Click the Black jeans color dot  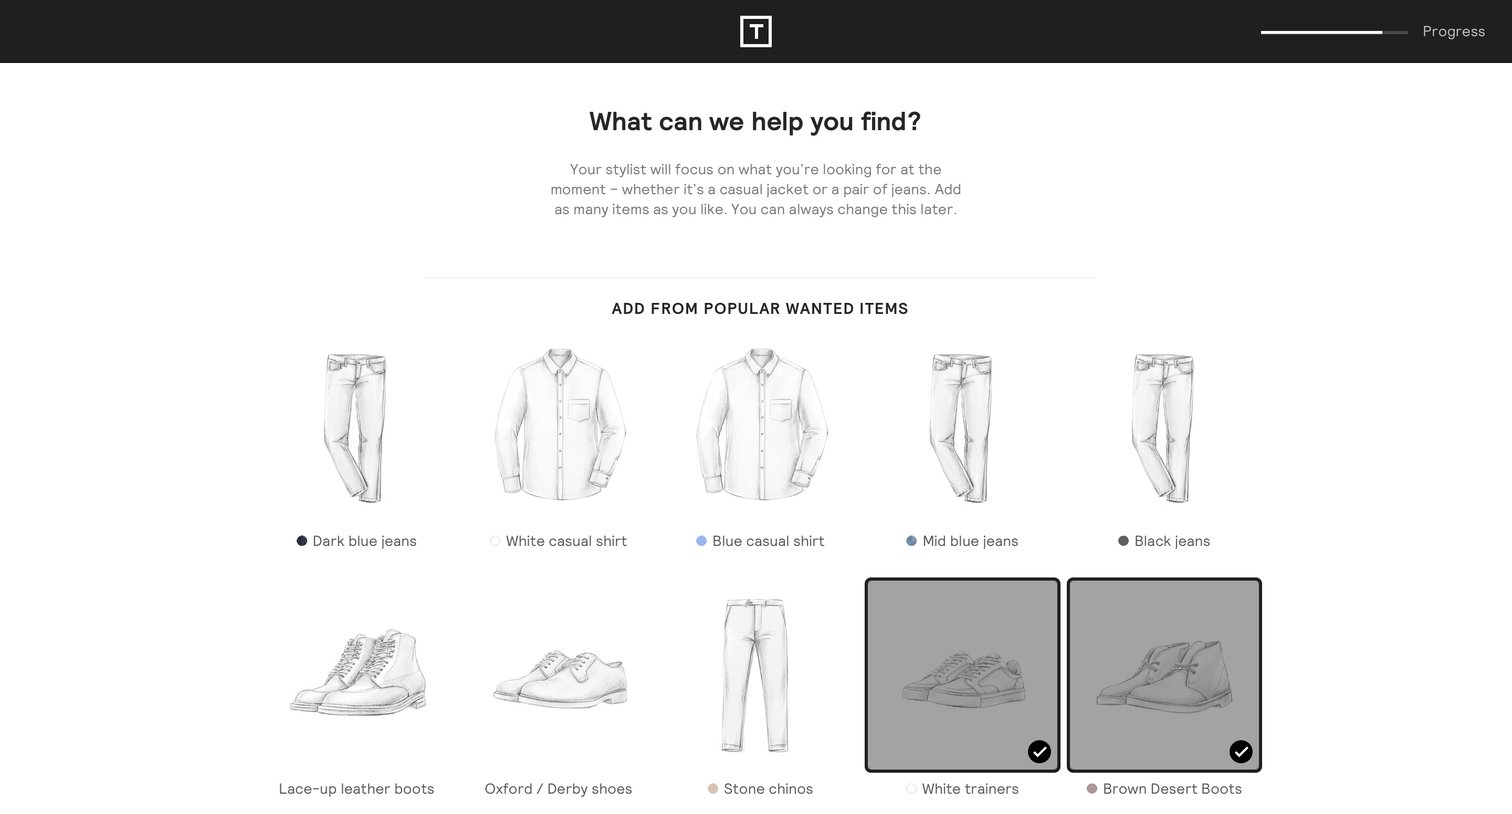click(x=1123, y=541)
